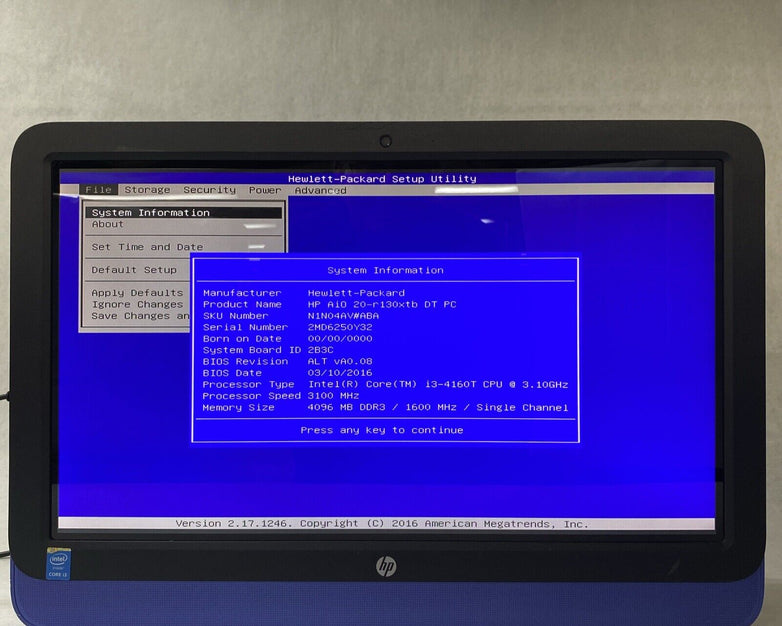Click Processor Speed value 3100 MHz
This screenshot has width=782, height=626.
[333, 396]
